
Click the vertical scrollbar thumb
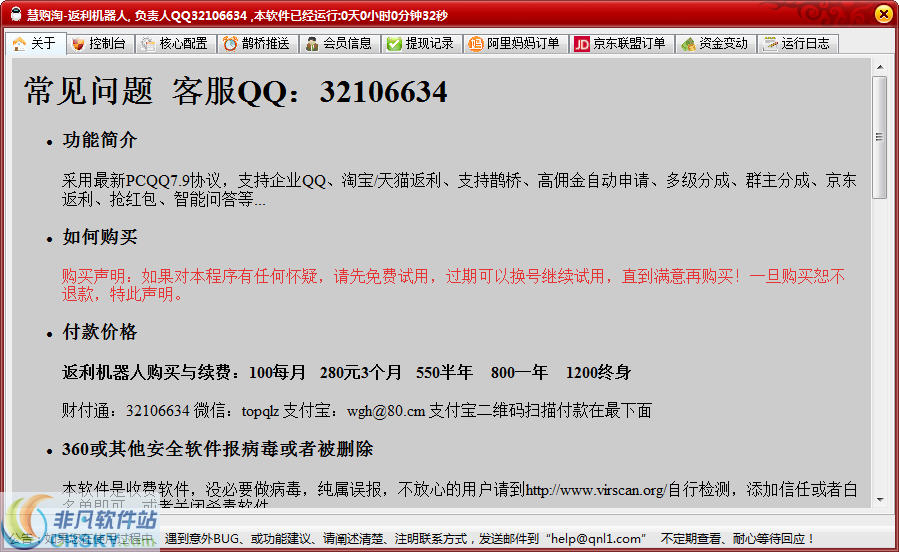[880, 138]
